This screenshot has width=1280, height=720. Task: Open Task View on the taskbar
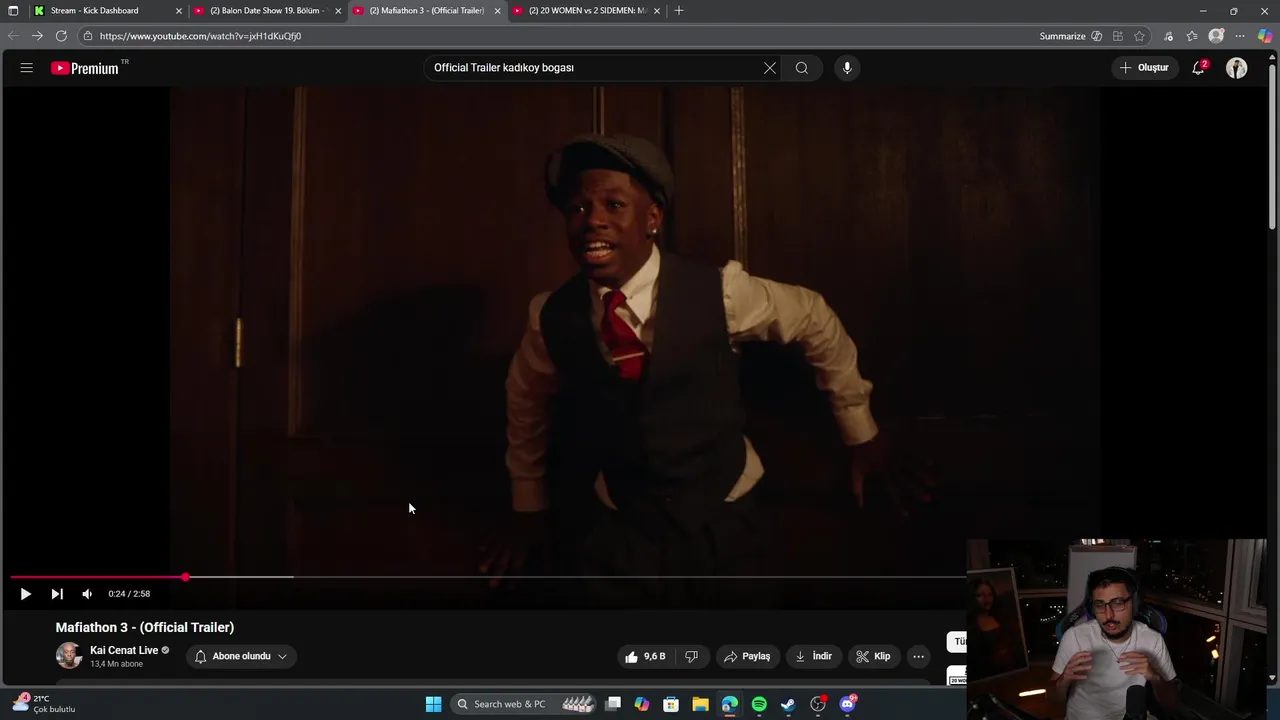(613, 704)
